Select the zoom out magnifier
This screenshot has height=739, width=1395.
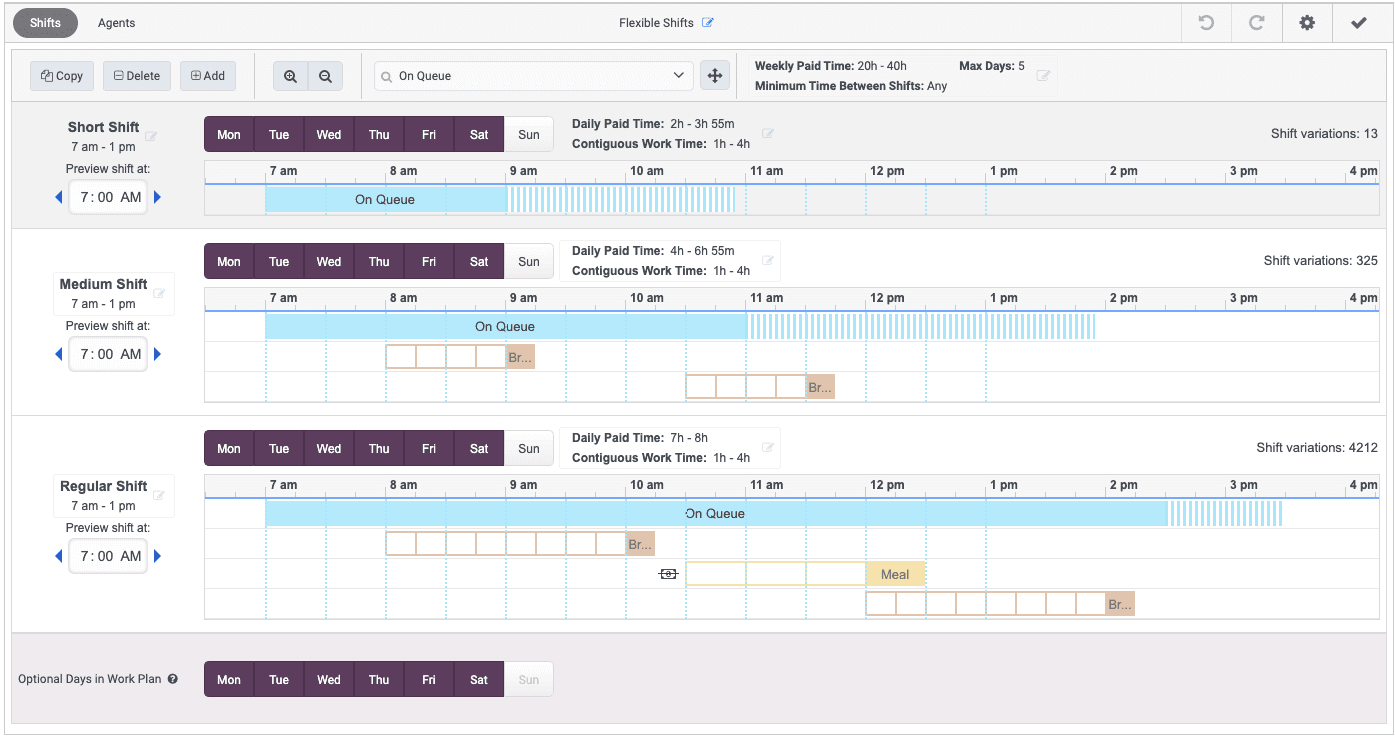(x=325, y=75)
